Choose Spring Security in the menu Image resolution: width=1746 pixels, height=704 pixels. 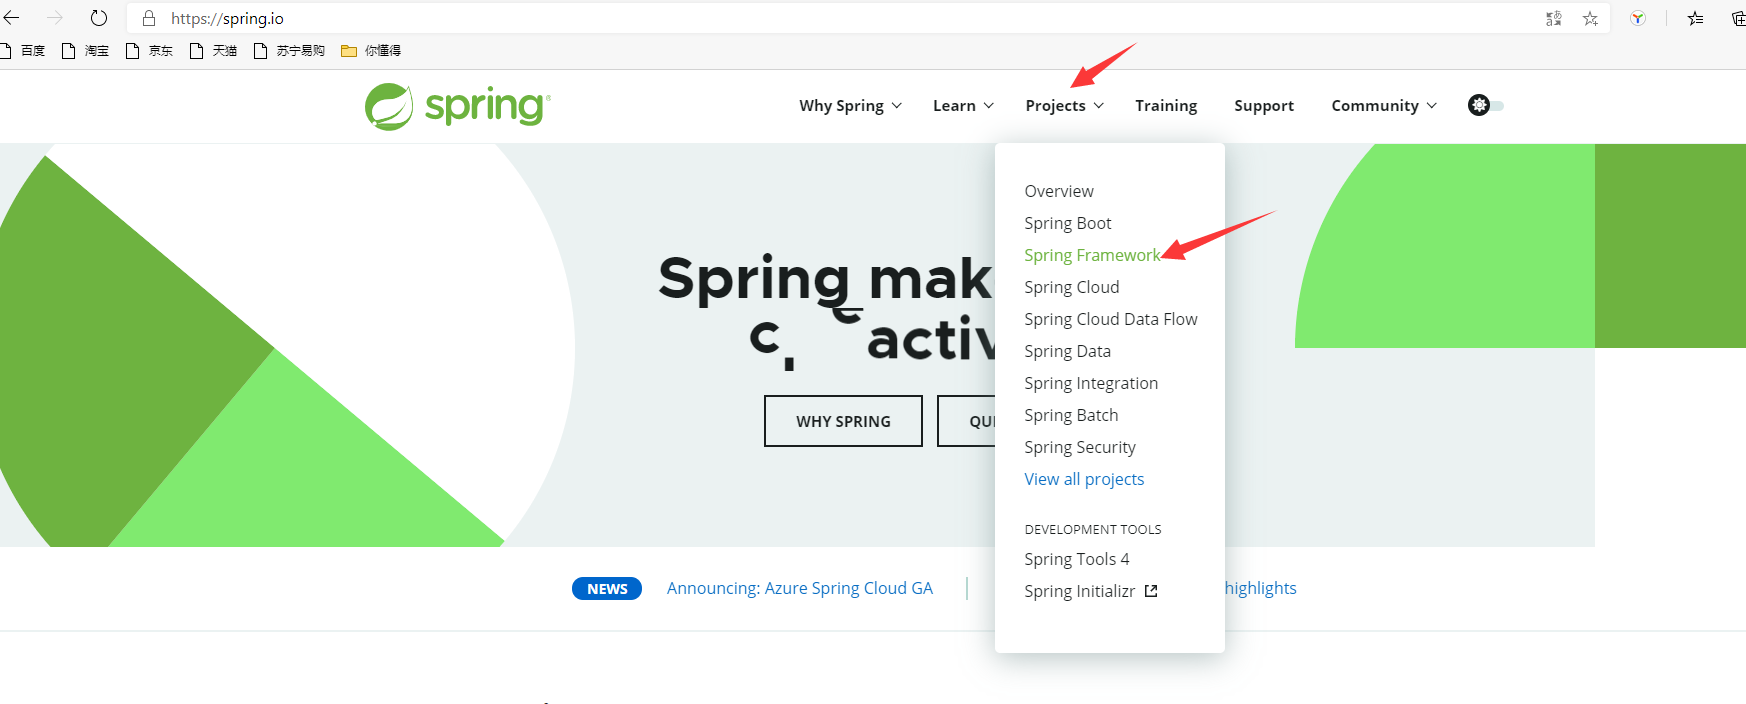[x=1080, y=447]
